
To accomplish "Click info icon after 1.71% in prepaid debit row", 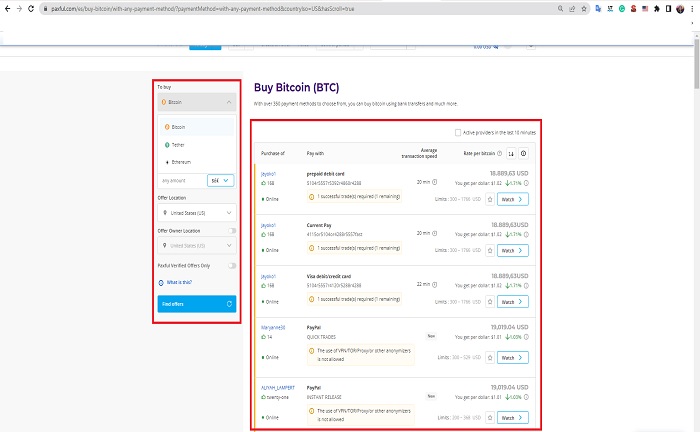I will coord(526,183).
